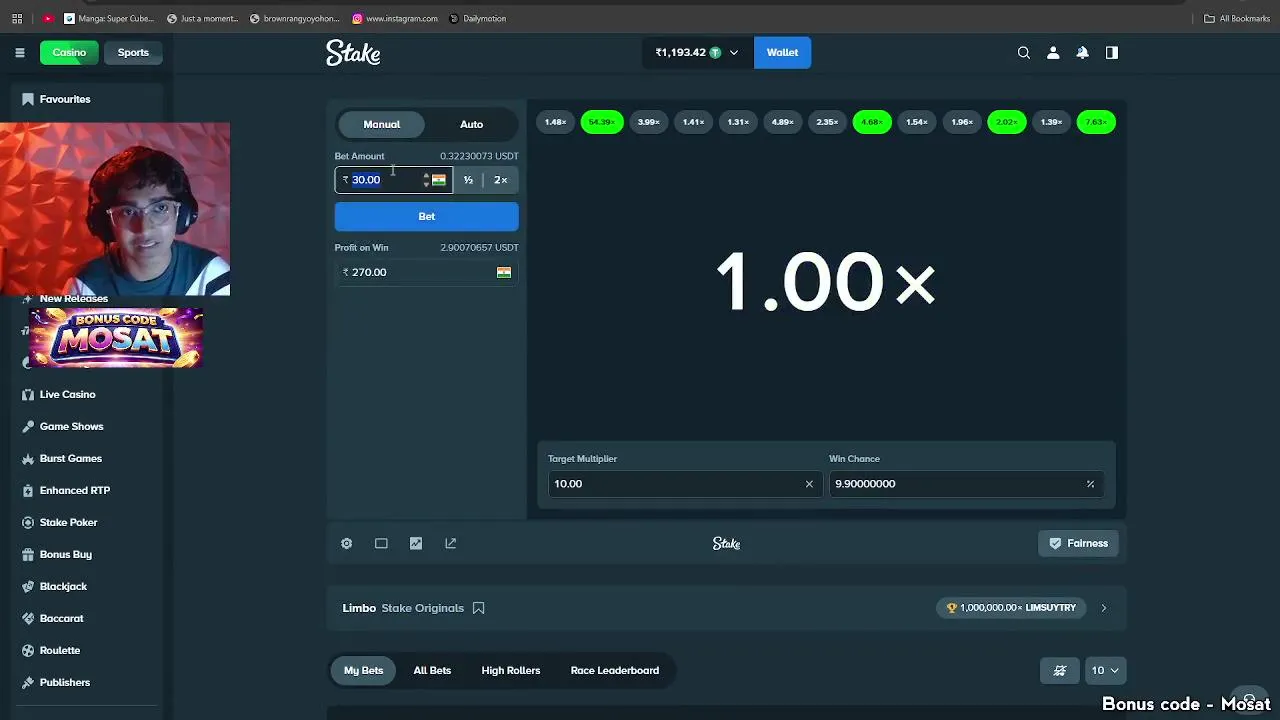
Task: Open the 3.99× past result chip
Action: (x=648, y=122)
